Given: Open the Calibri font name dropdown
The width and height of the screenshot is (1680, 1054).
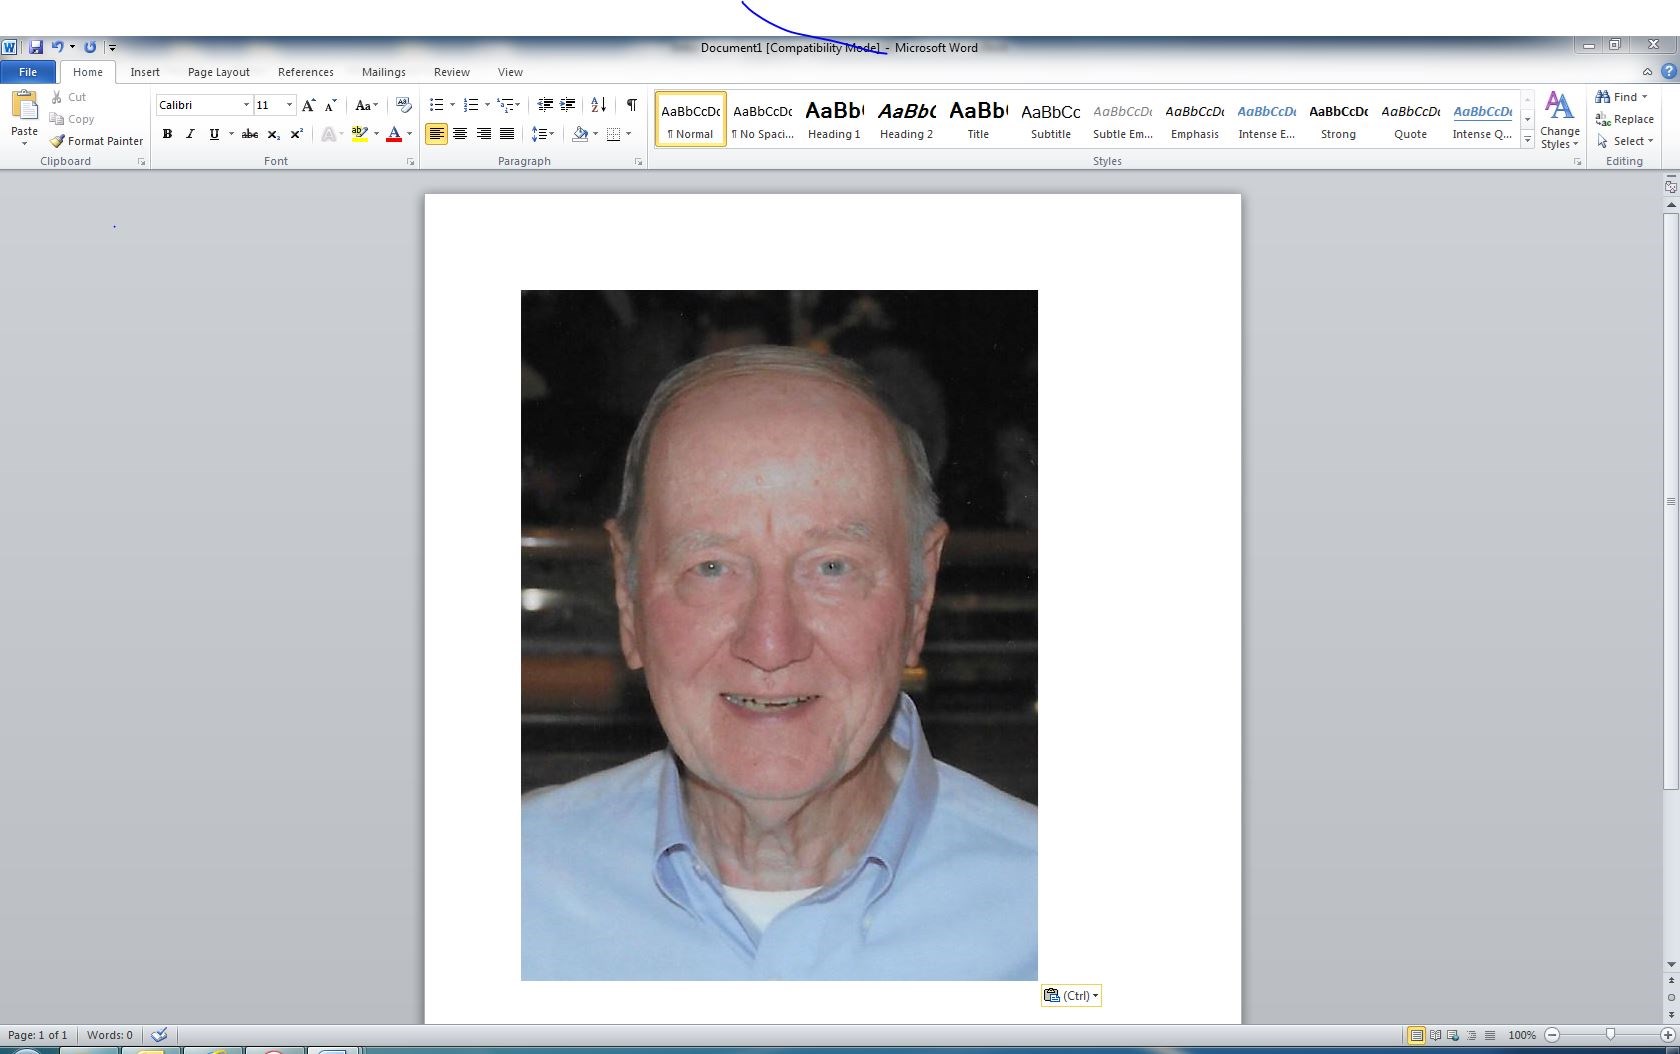Looking at the screenshot, I should pyautogui.click(x=246, y=105).
